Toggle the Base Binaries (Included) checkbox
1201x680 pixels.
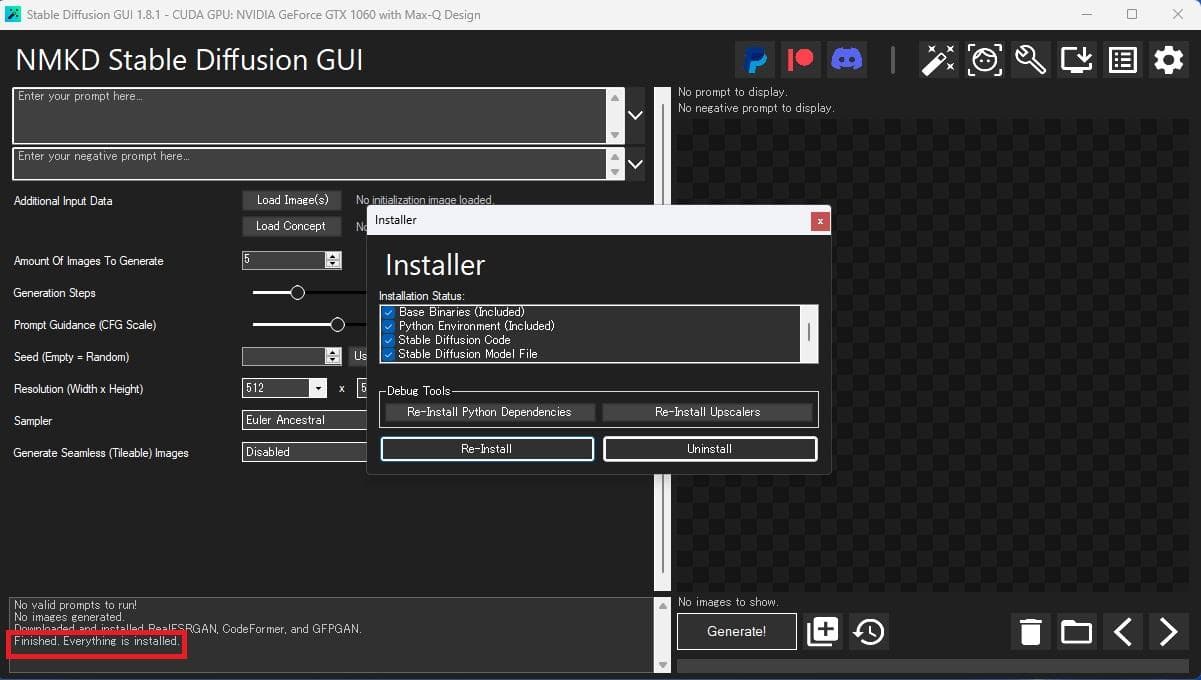point(389,313)
